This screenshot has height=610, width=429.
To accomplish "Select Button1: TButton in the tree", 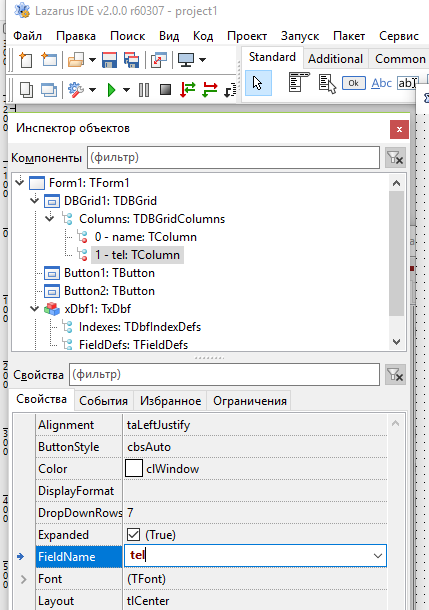I will [x=109, y=273].
